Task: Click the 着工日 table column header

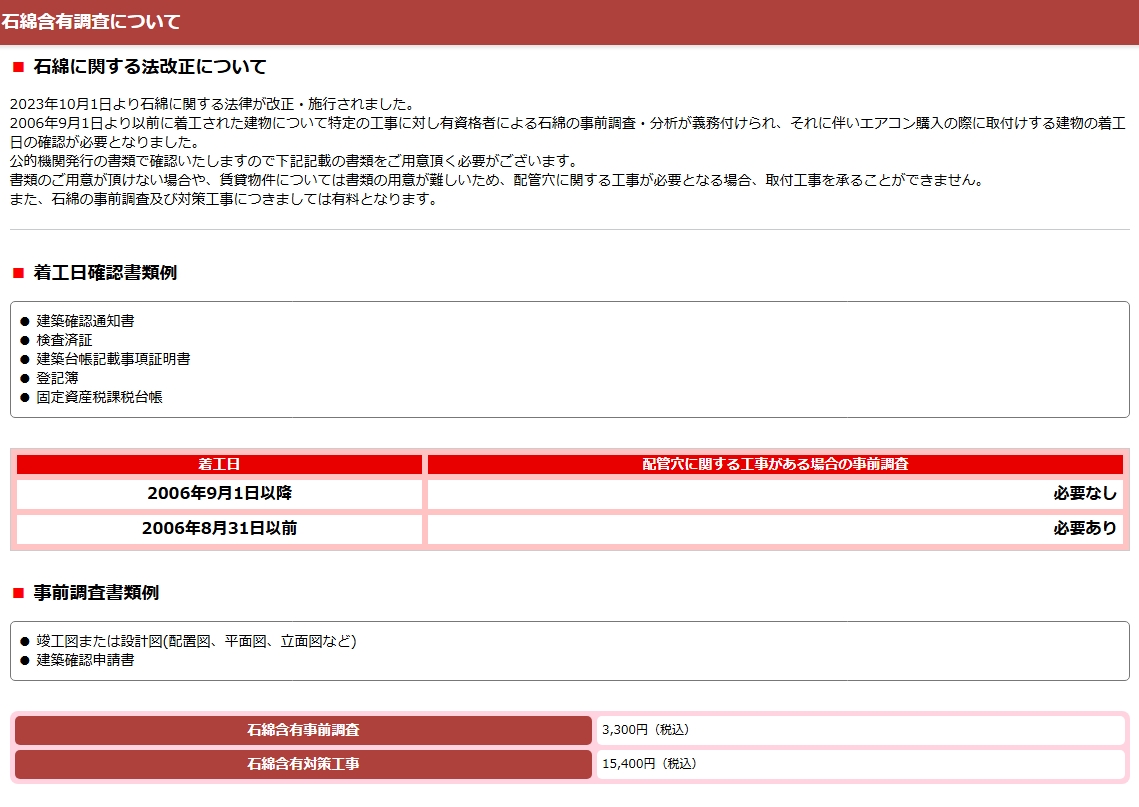Action: (x=219, y=464)
